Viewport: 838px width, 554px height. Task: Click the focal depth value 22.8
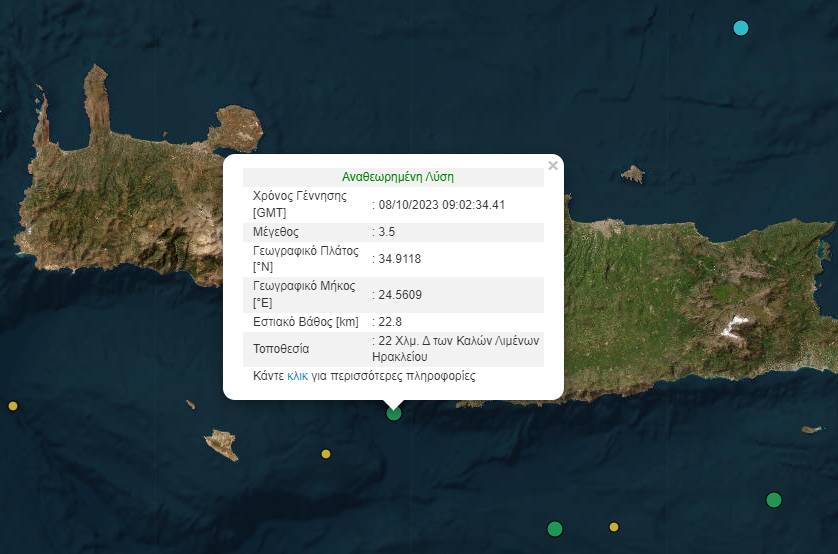tap(391, 322)
